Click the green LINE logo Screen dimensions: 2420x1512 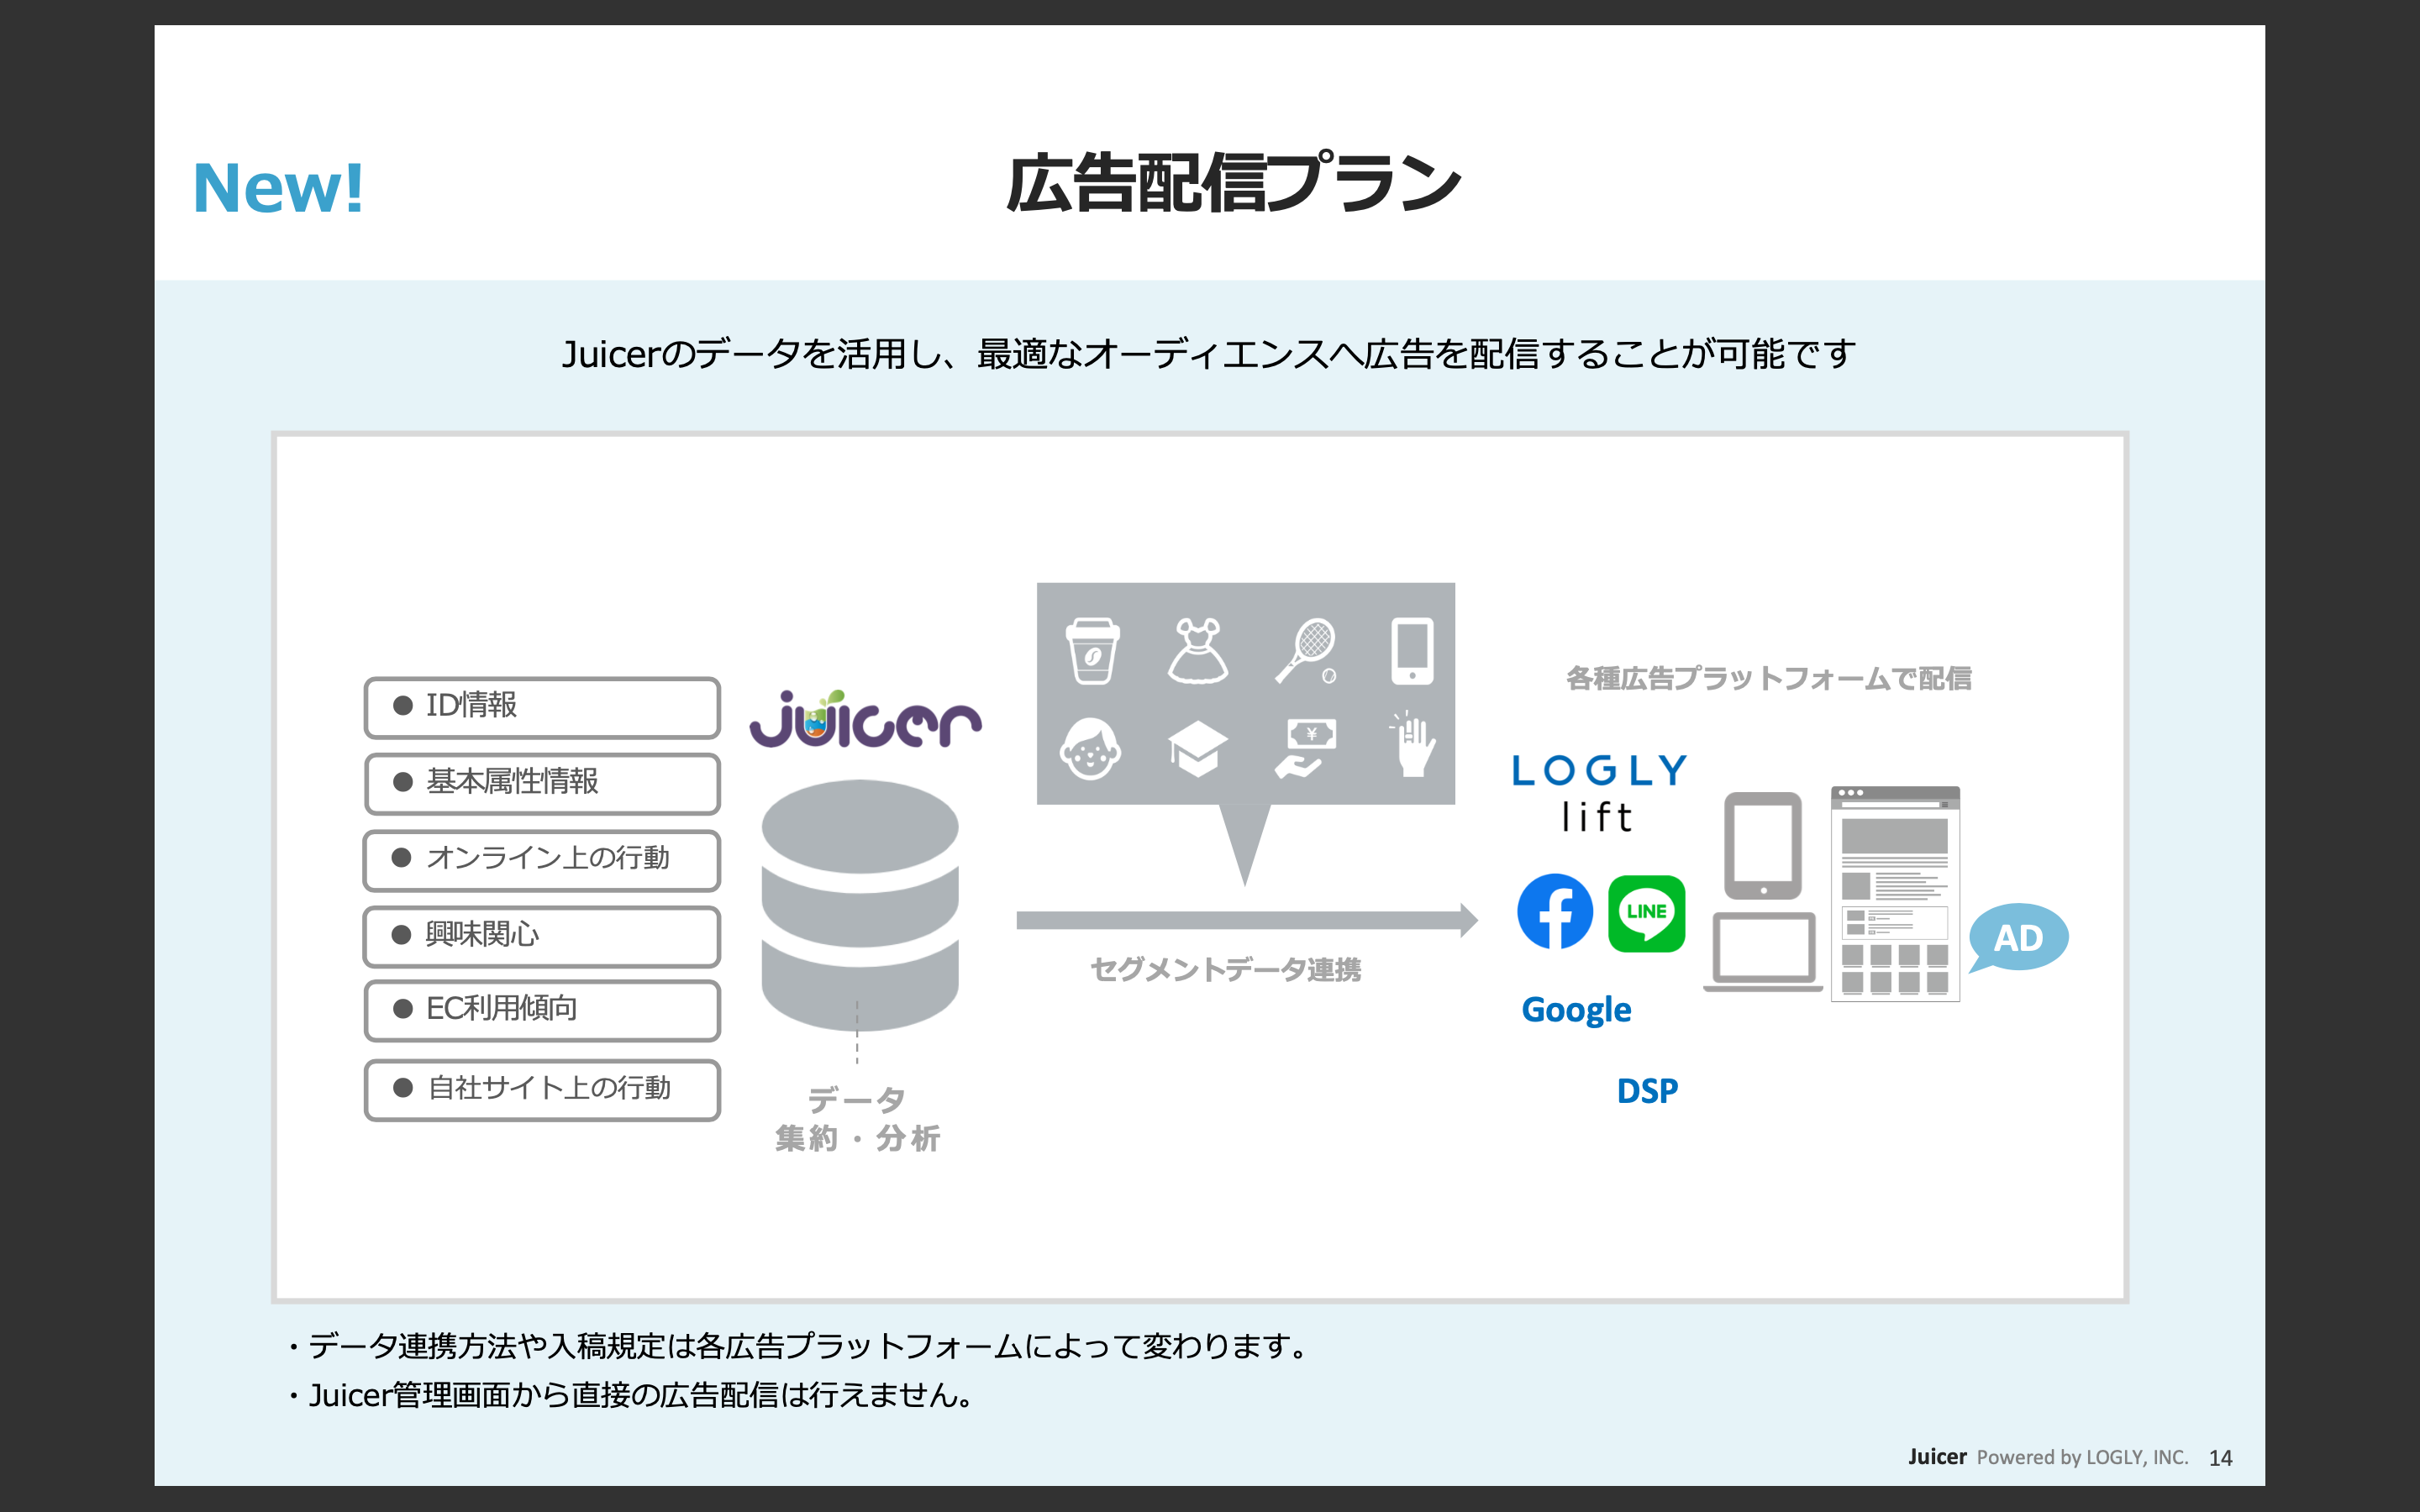click(x=1646, y=913)
